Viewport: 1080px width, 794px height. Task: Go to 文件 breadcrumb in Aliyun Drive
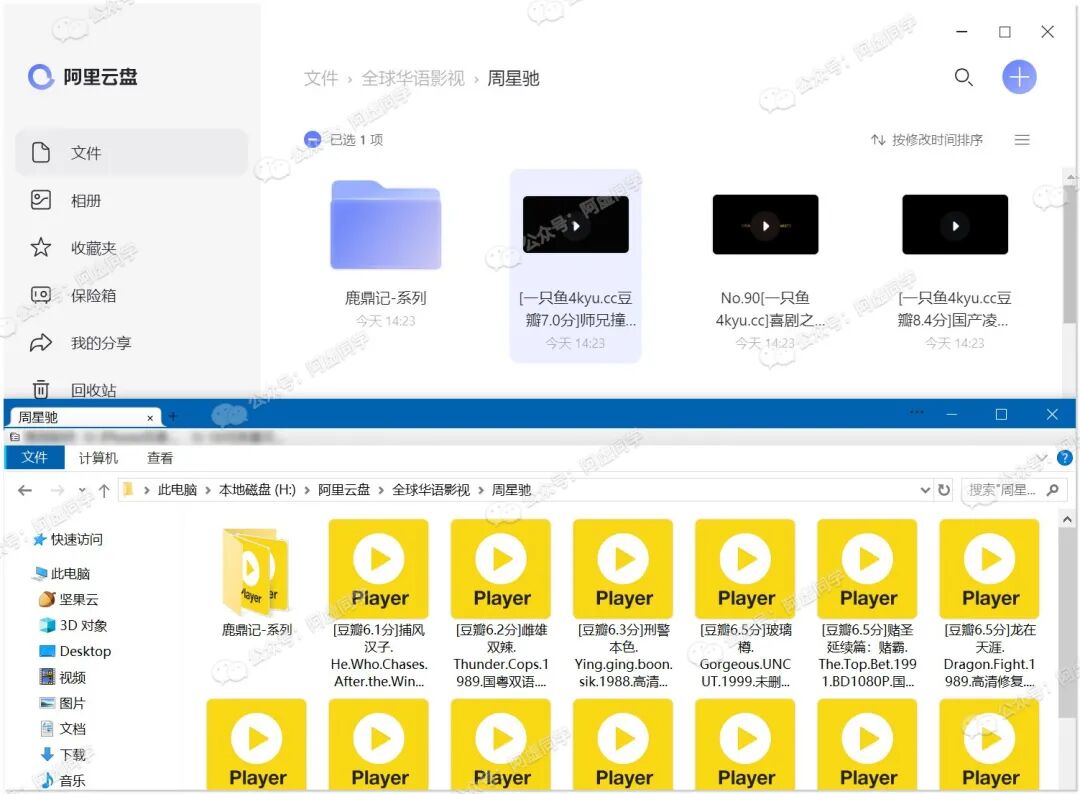(x=321, y=79)
